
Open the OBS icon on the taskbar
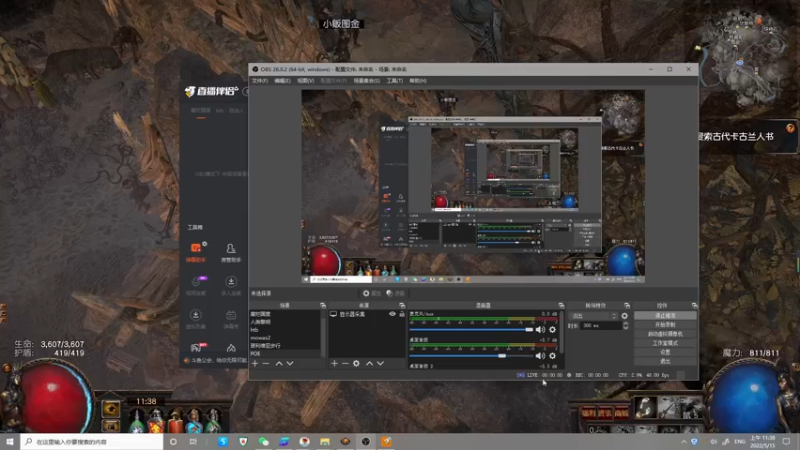pos(366,441)
